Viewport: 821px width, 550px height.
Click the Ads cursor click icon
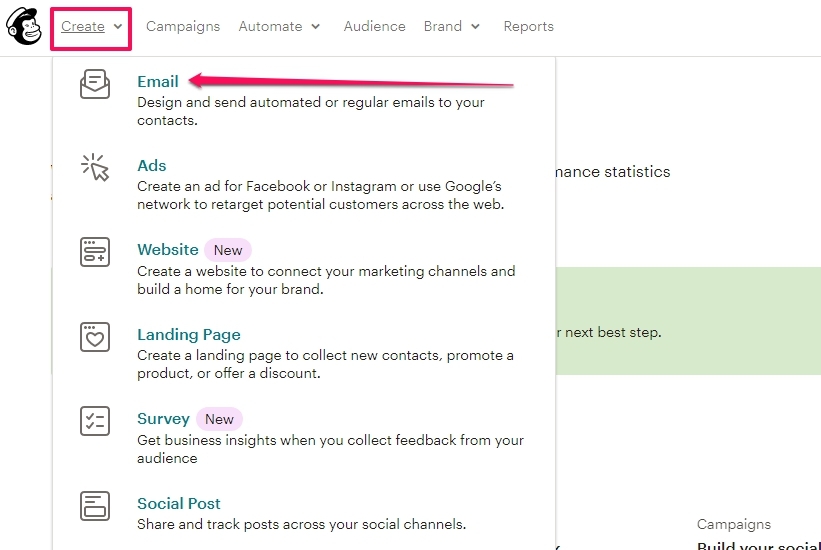pos(95,167)
